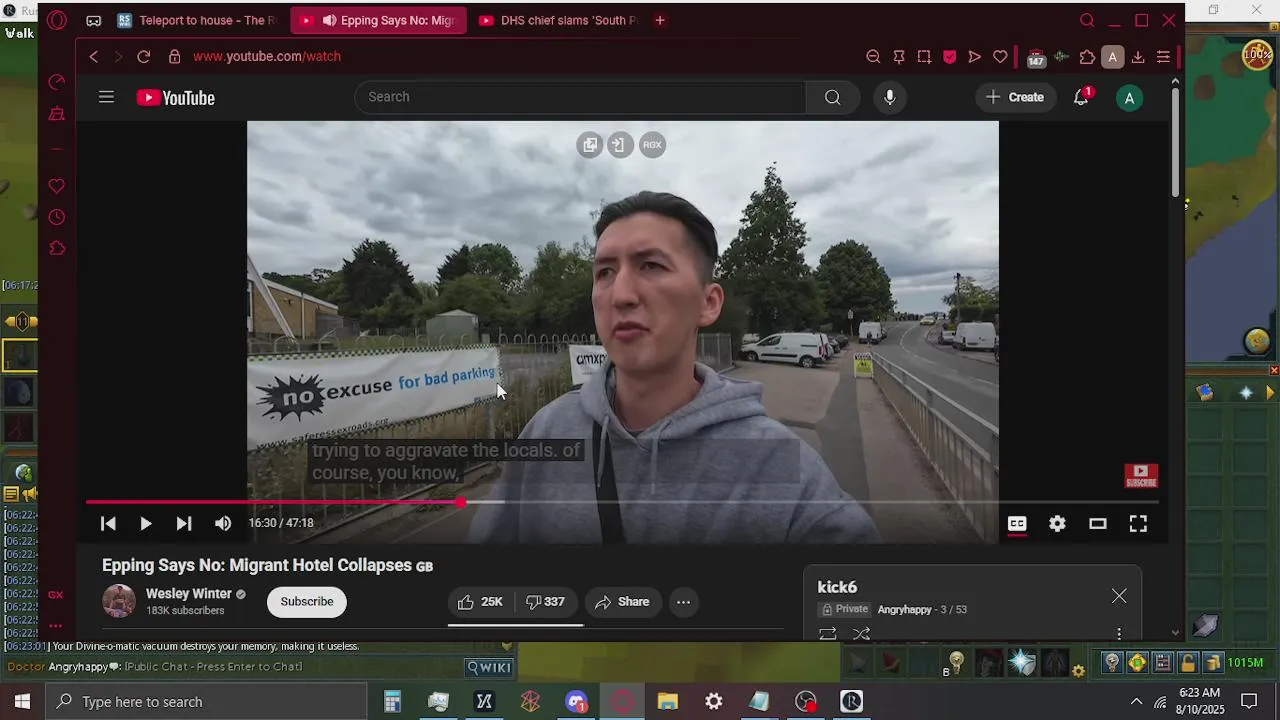
Task: Subscribe to Wesley Winter
Action: (307, 602)
